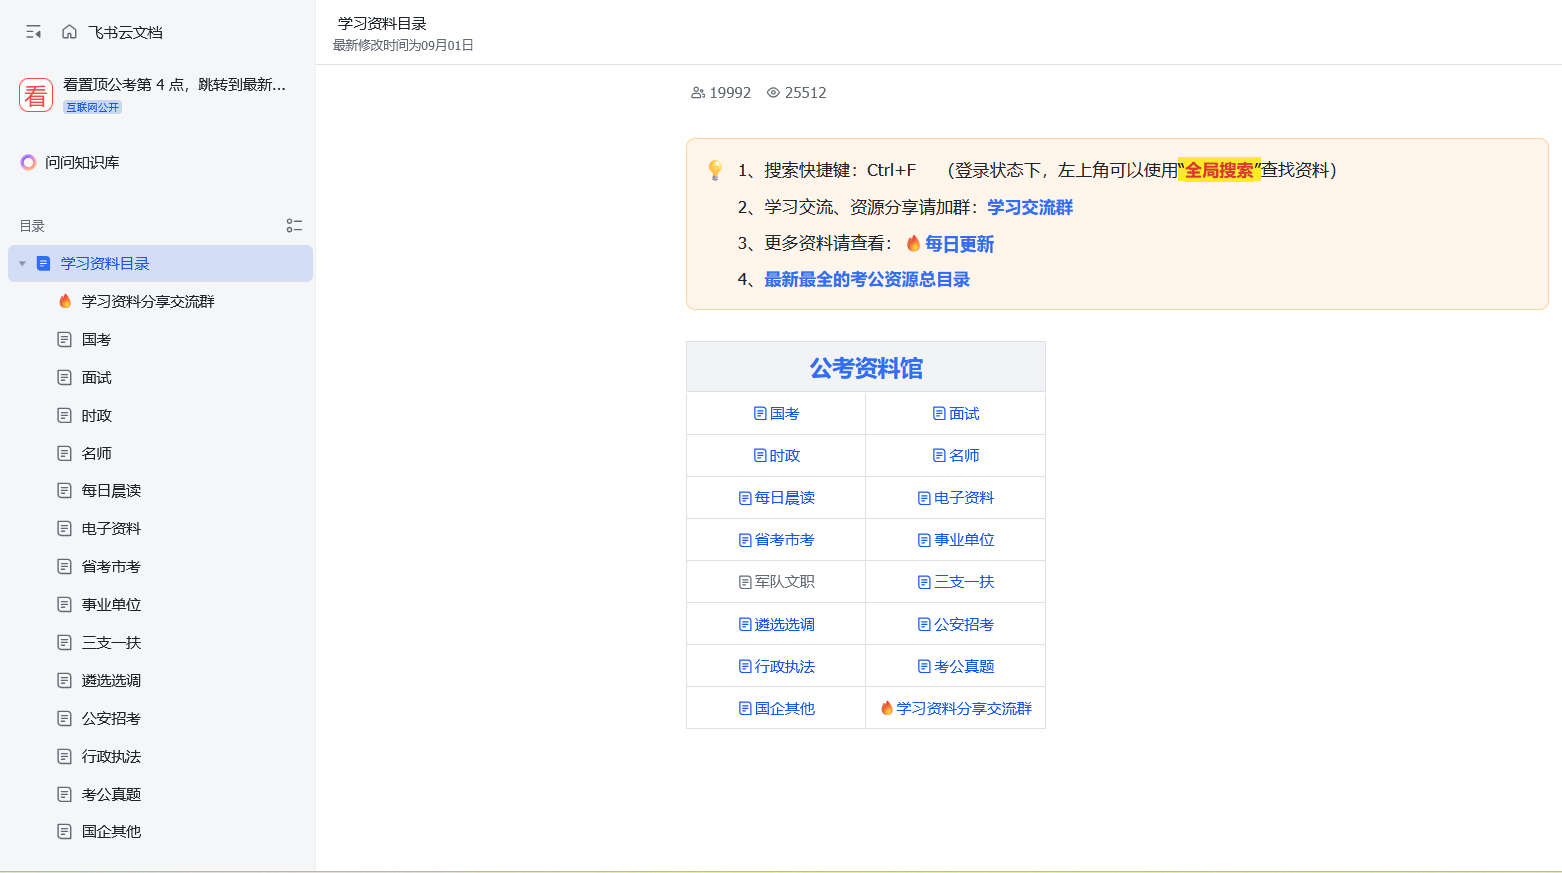Click the document icon beside sidebar 名师
1562x873 pixels.
[64, 454]
